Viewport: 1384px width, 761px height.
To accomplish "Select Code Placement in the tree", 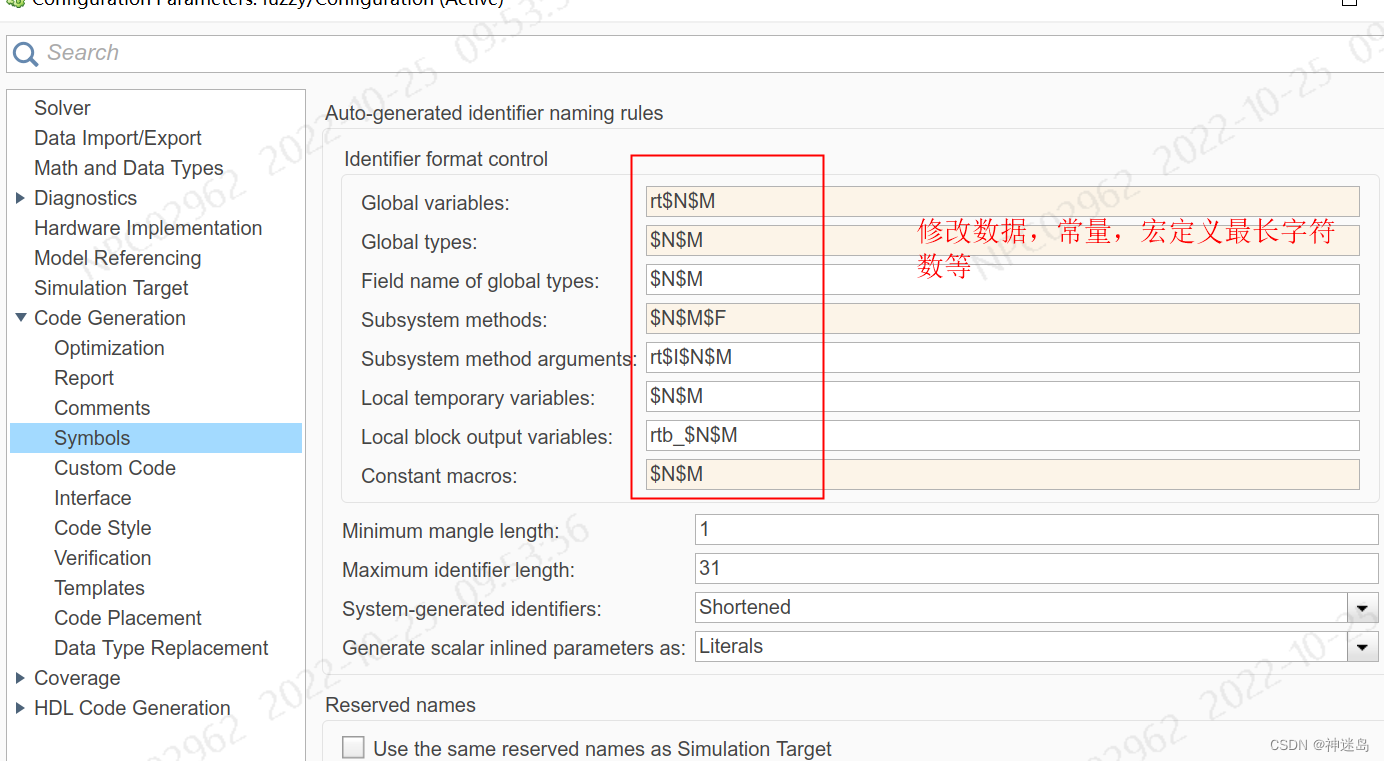I will tap(128, 618).
